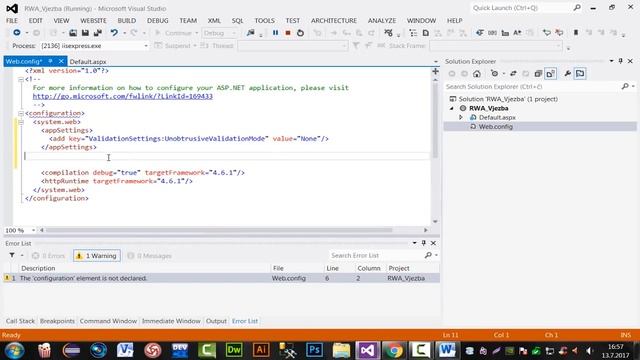The height and width of the screenshot is (360, 640).
Task: Open the WEBSITE menu
Action: pos(93,20)
